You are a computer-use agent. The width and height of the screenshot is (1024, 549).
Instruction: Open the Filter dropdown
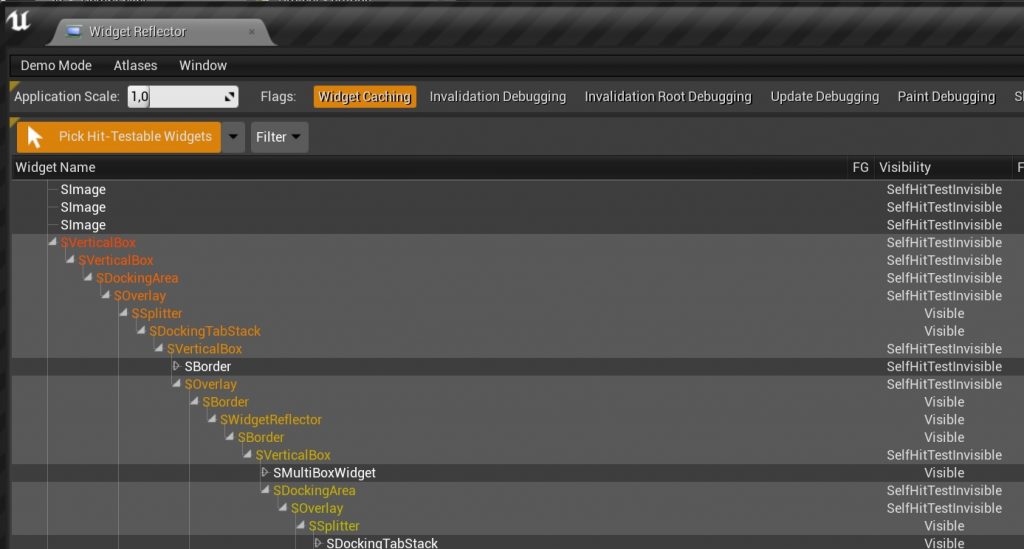point(280,137)
